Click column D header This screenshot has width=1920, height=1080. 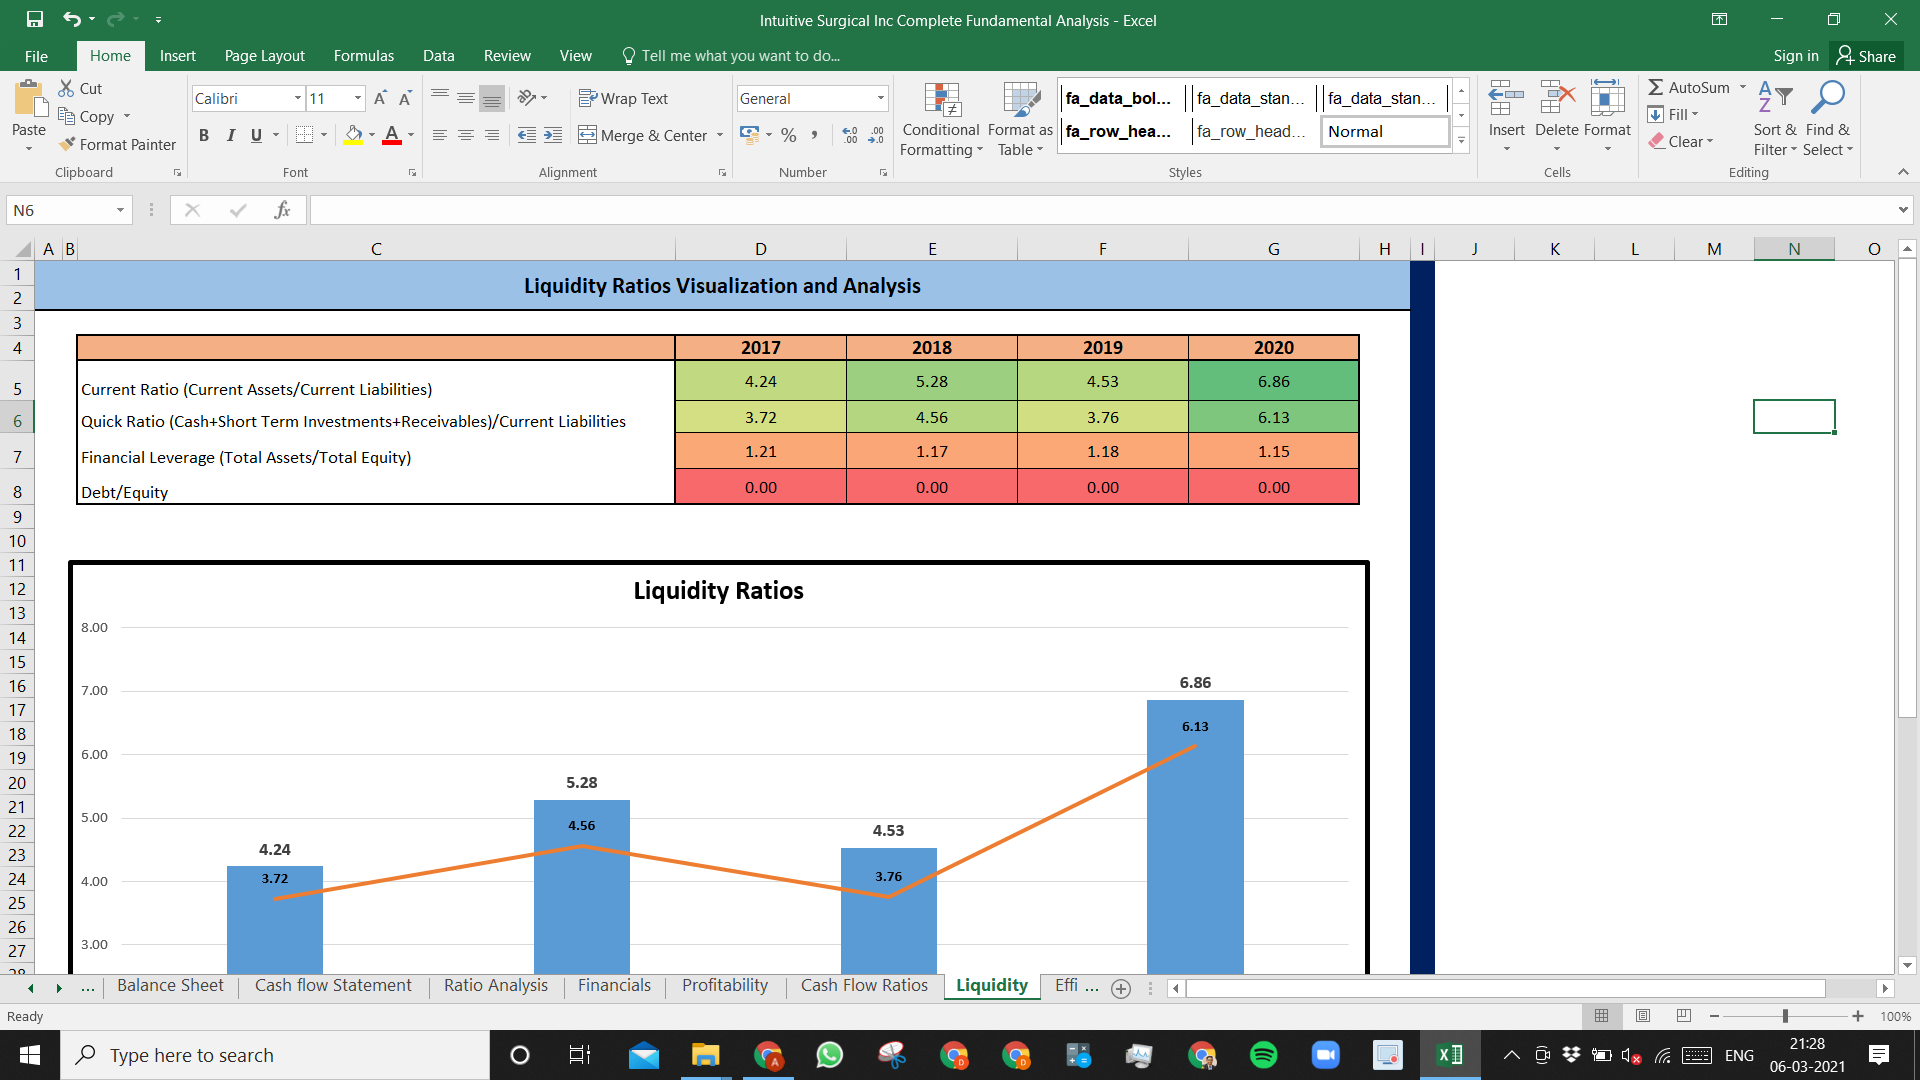761,249
